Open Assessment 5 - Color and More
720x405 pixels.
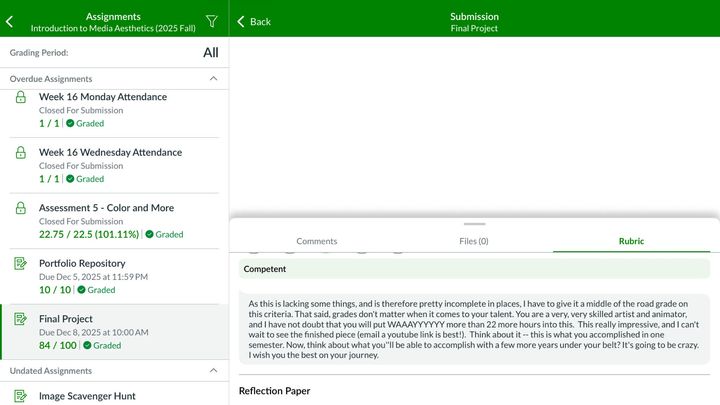coord(106,208)
